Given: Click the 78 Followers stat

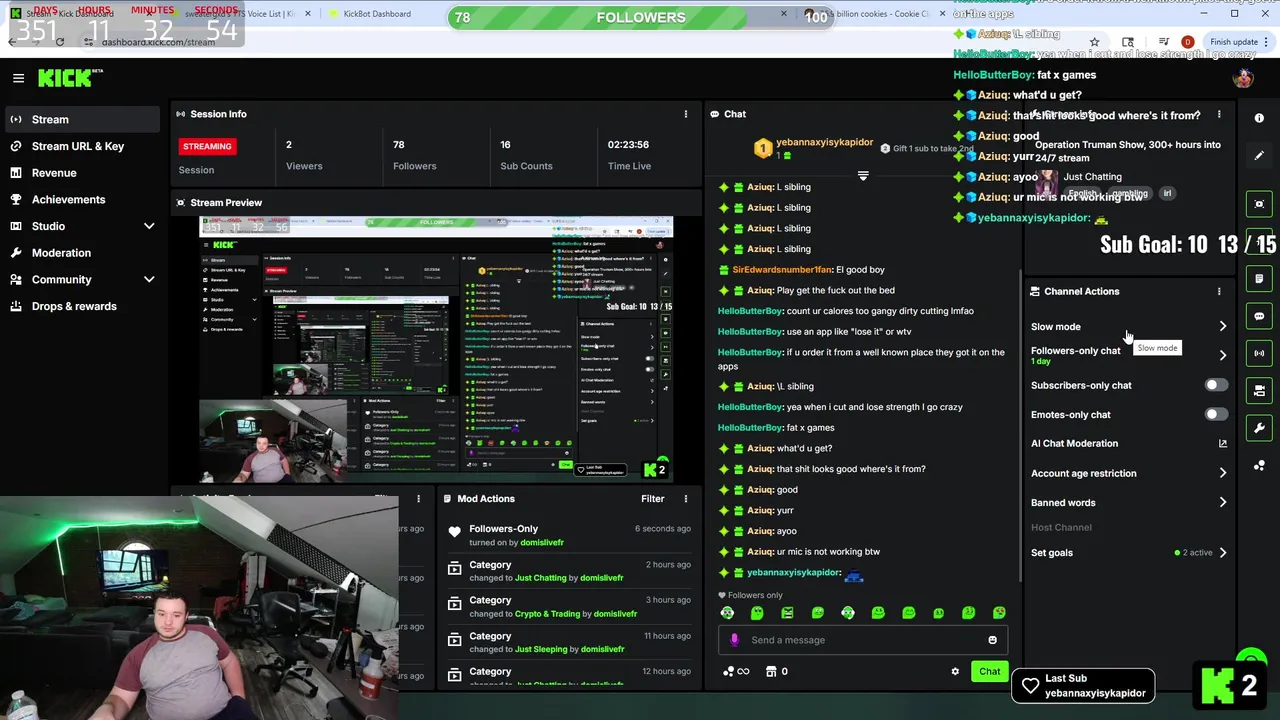Looking at the screenshot, I should point(414,155).
